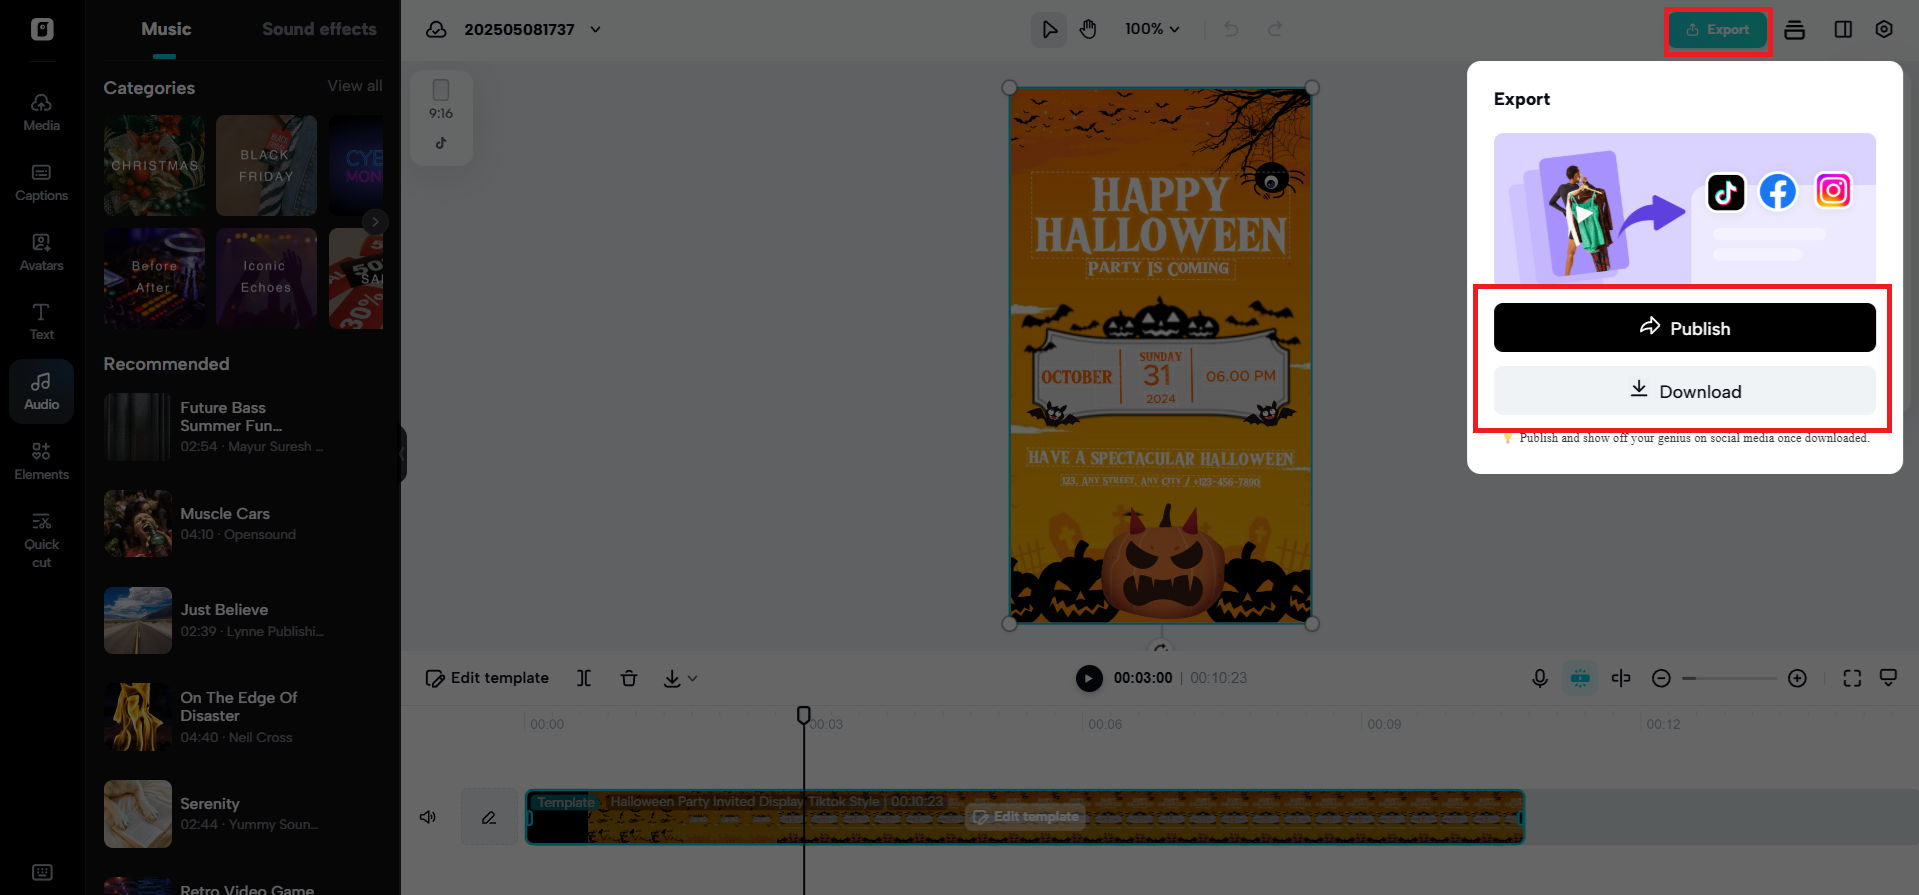Click the rotate handle below canvas

pos(1160,647)
